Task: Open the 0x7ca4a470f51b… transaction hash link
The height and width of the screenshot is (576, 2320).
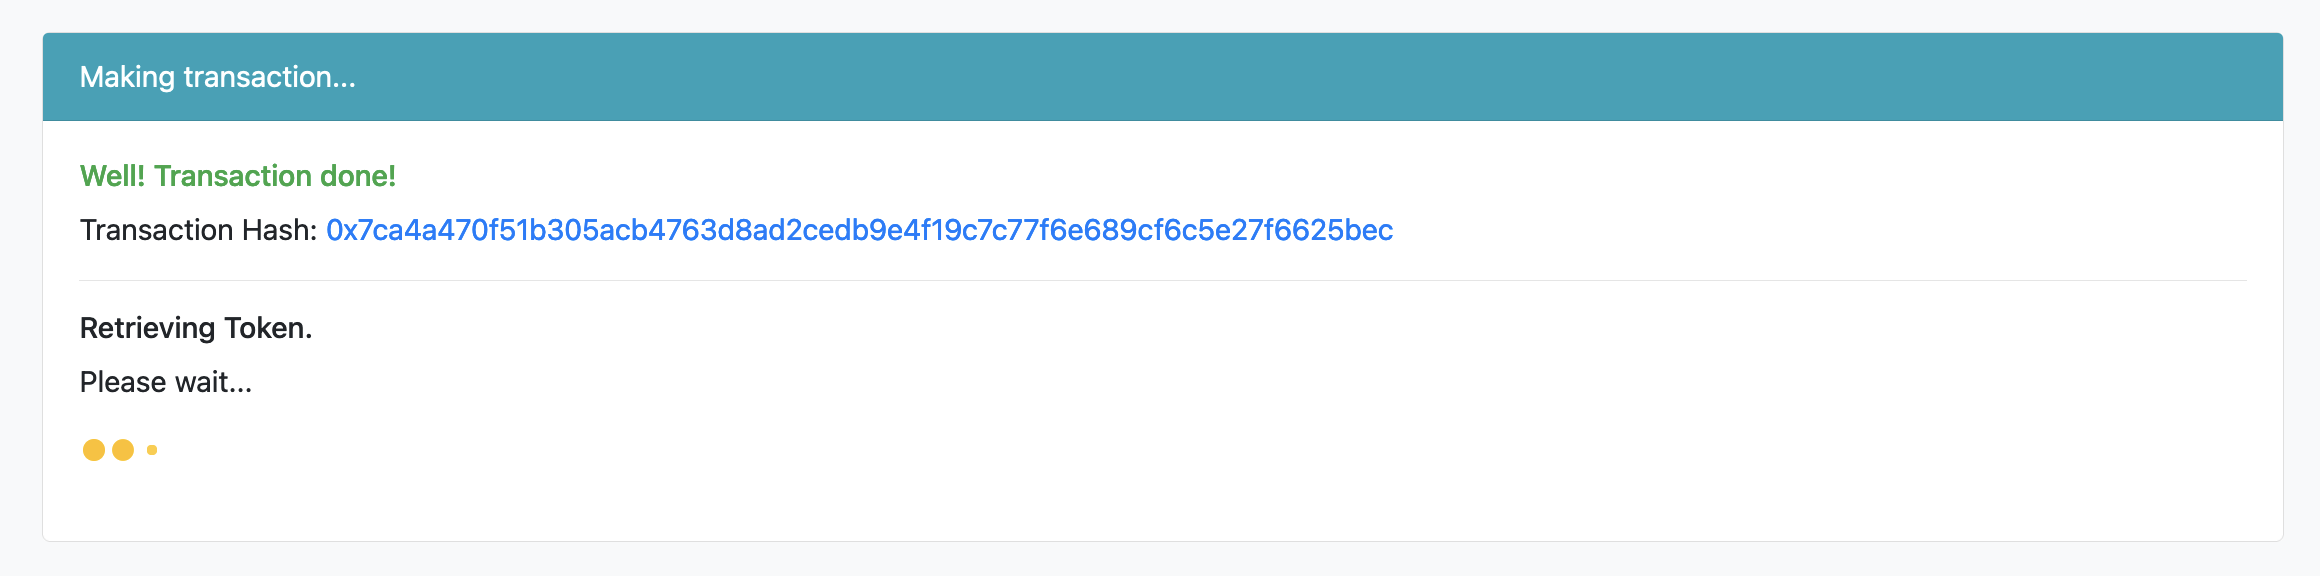Action: pyautogui.click(x=859, y=230)
